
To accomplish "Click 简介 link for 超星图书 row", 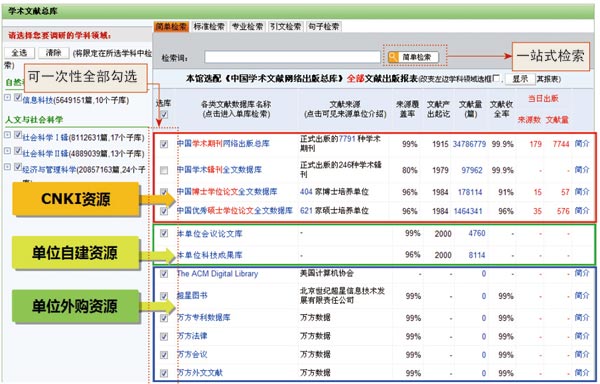I will point(582,296).
